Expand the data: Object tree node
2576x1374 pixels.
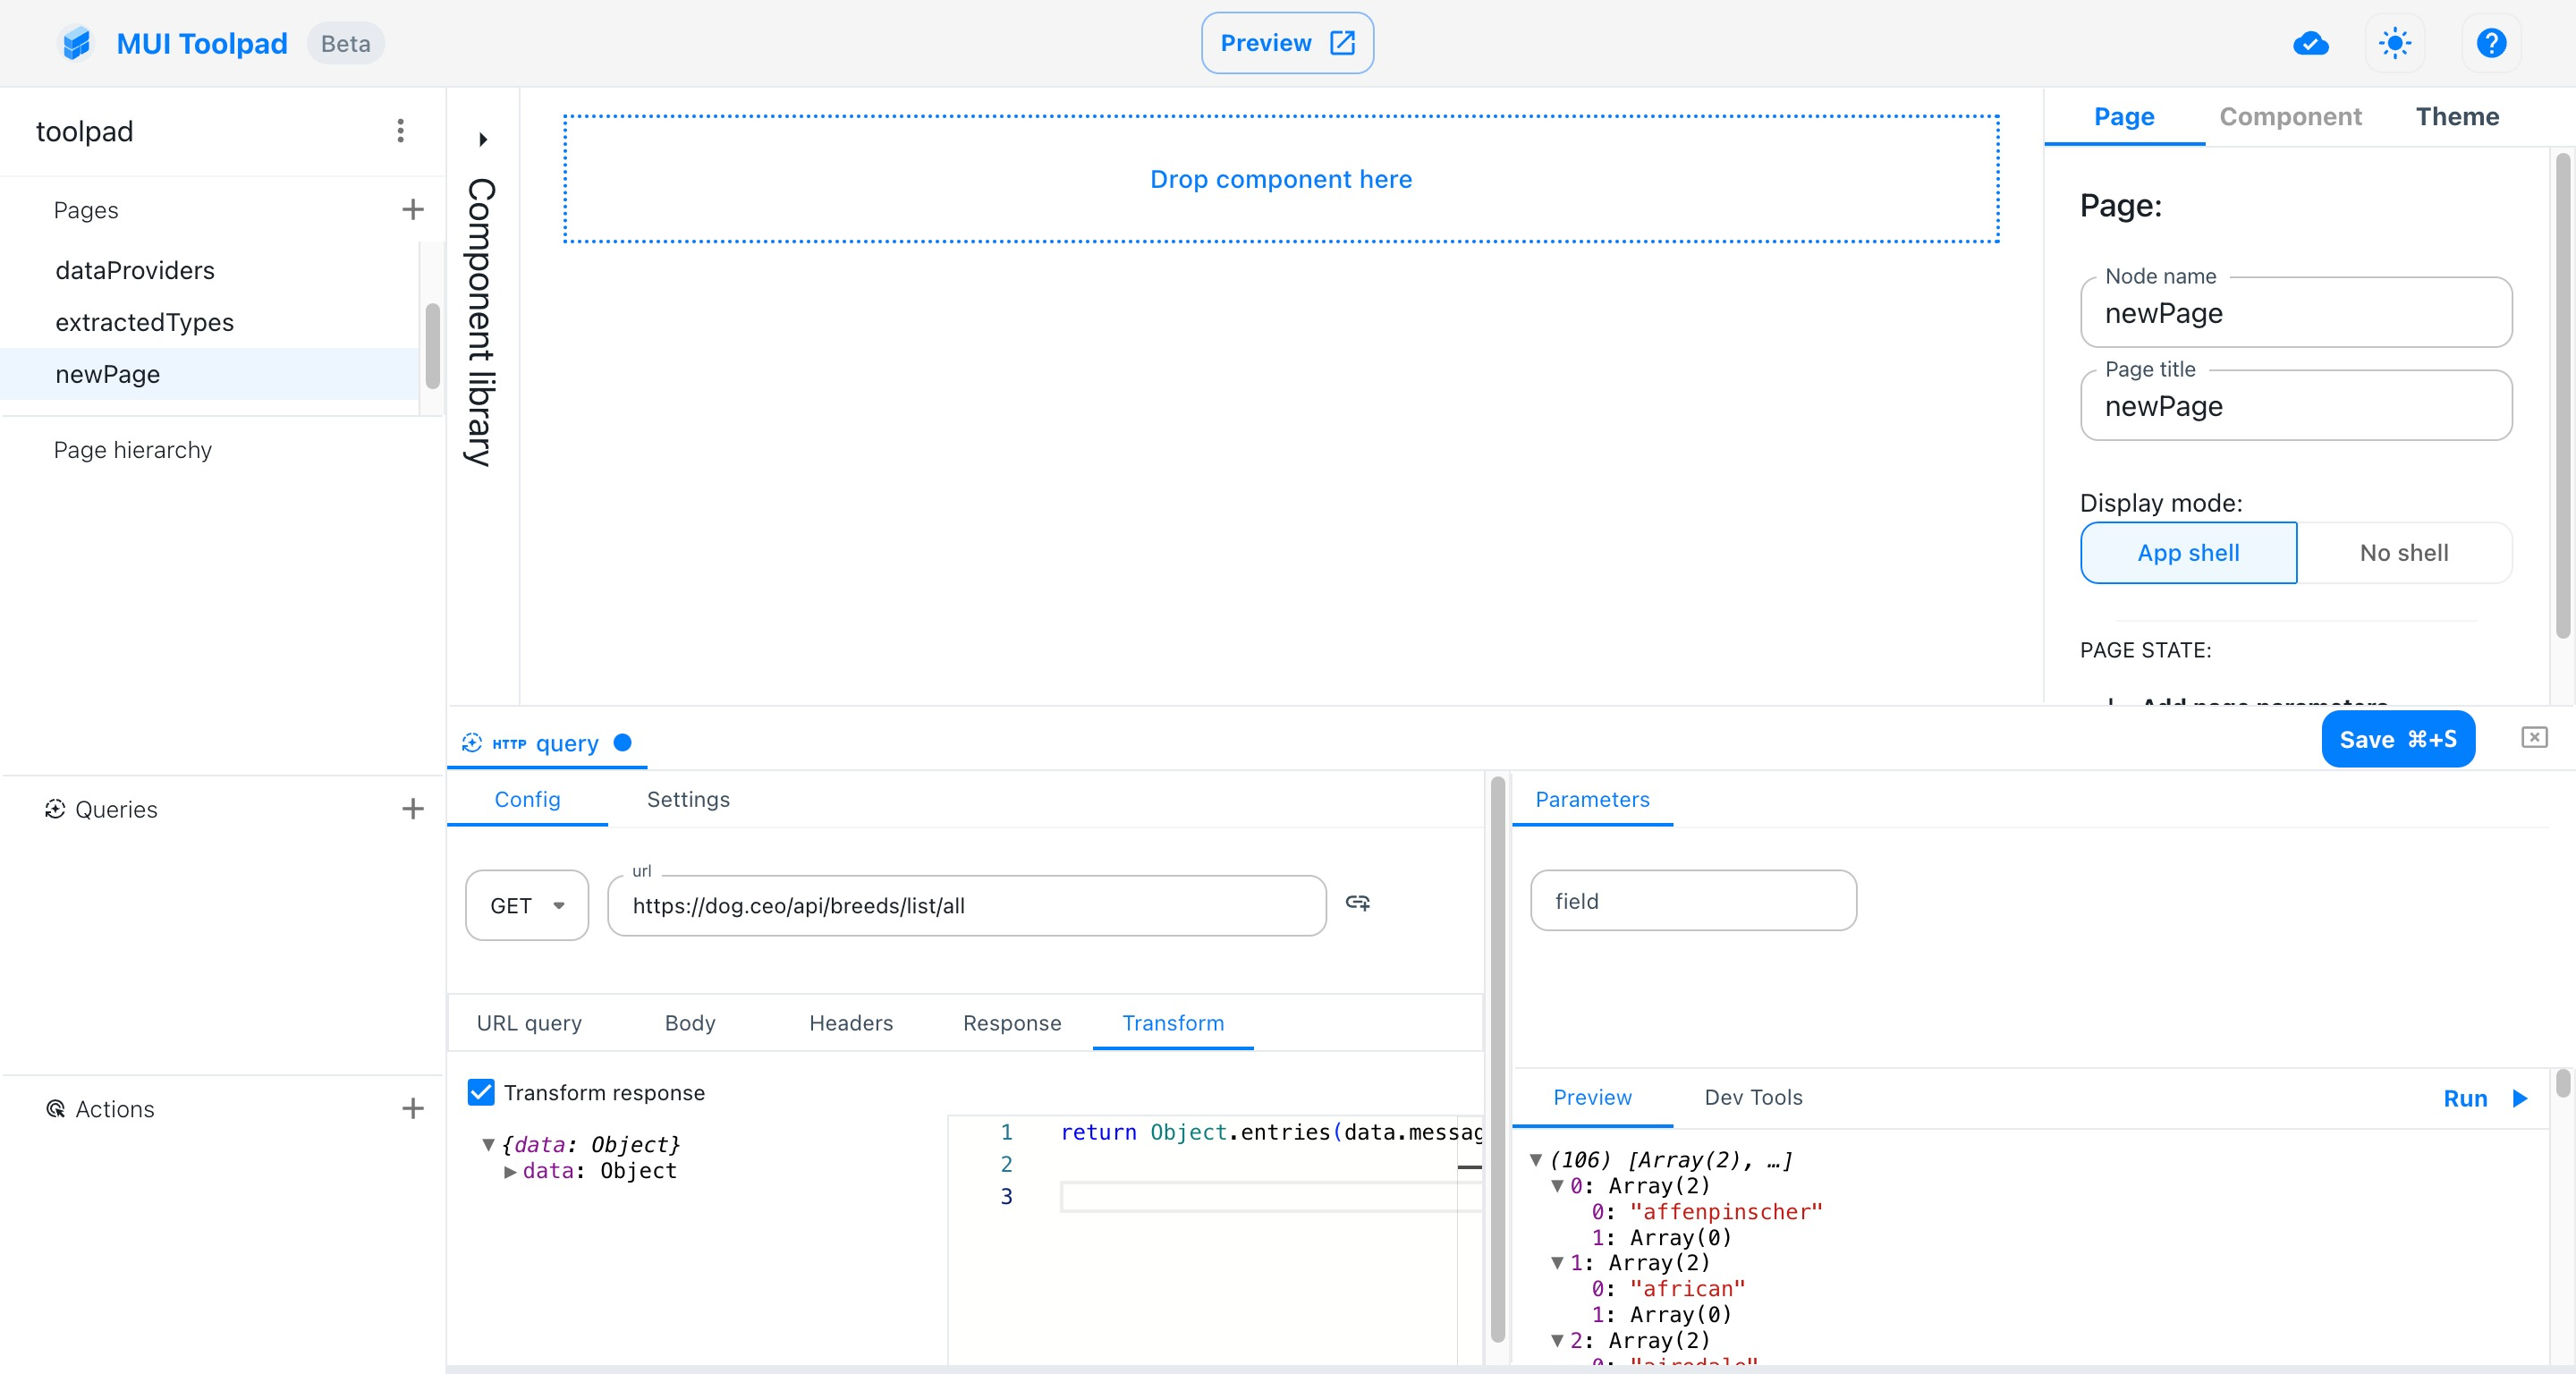click(510, 1171)
